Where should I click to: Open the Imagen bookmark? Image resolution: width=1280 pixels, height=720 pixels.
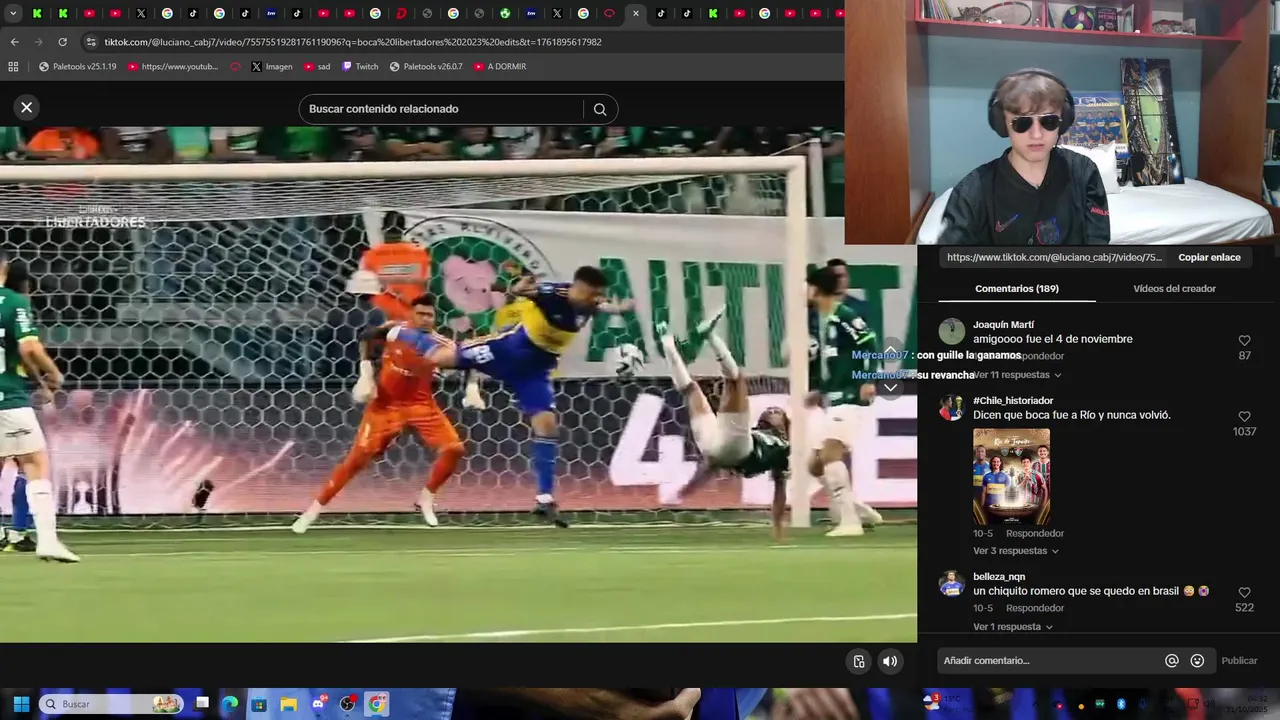tap(272, 66)
